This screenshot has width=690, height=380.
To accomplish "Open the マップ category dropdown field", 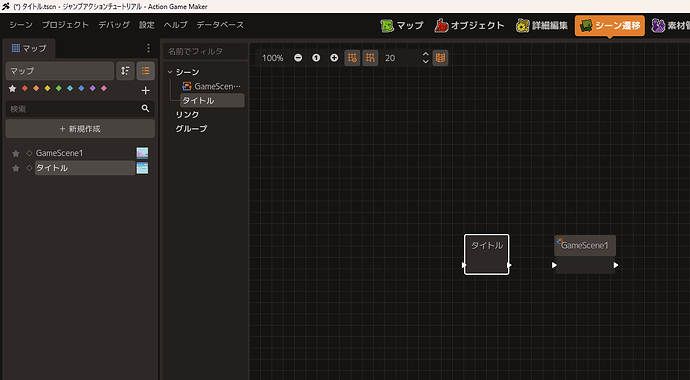I will tap(60, 71).
